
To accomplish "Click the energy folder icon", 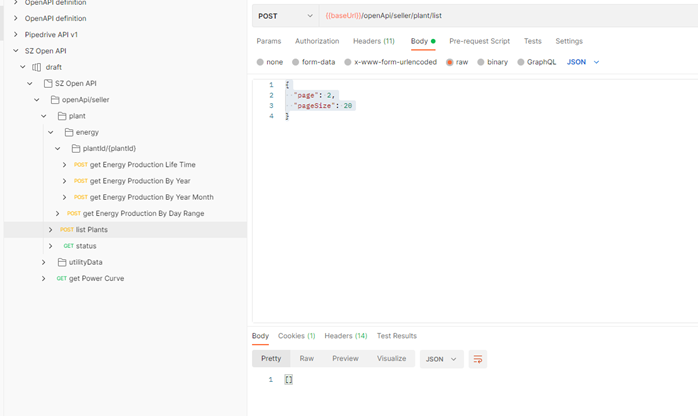I will (x=69, y=132).
